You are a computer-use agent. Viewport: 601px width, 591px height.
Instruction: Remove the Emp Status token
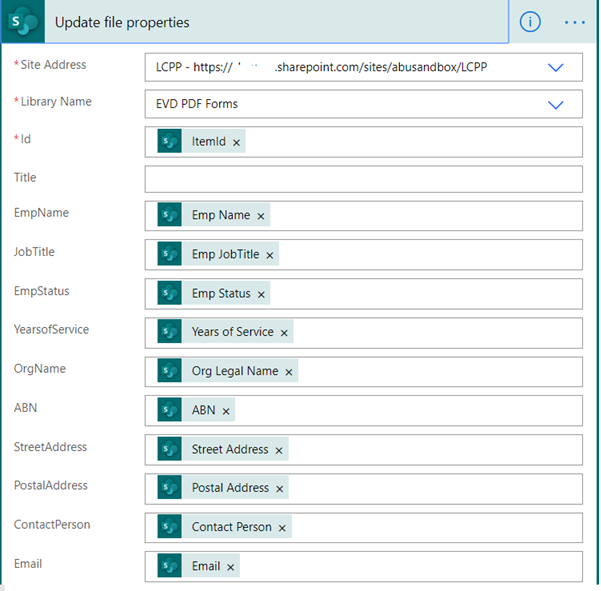(261, 295)
